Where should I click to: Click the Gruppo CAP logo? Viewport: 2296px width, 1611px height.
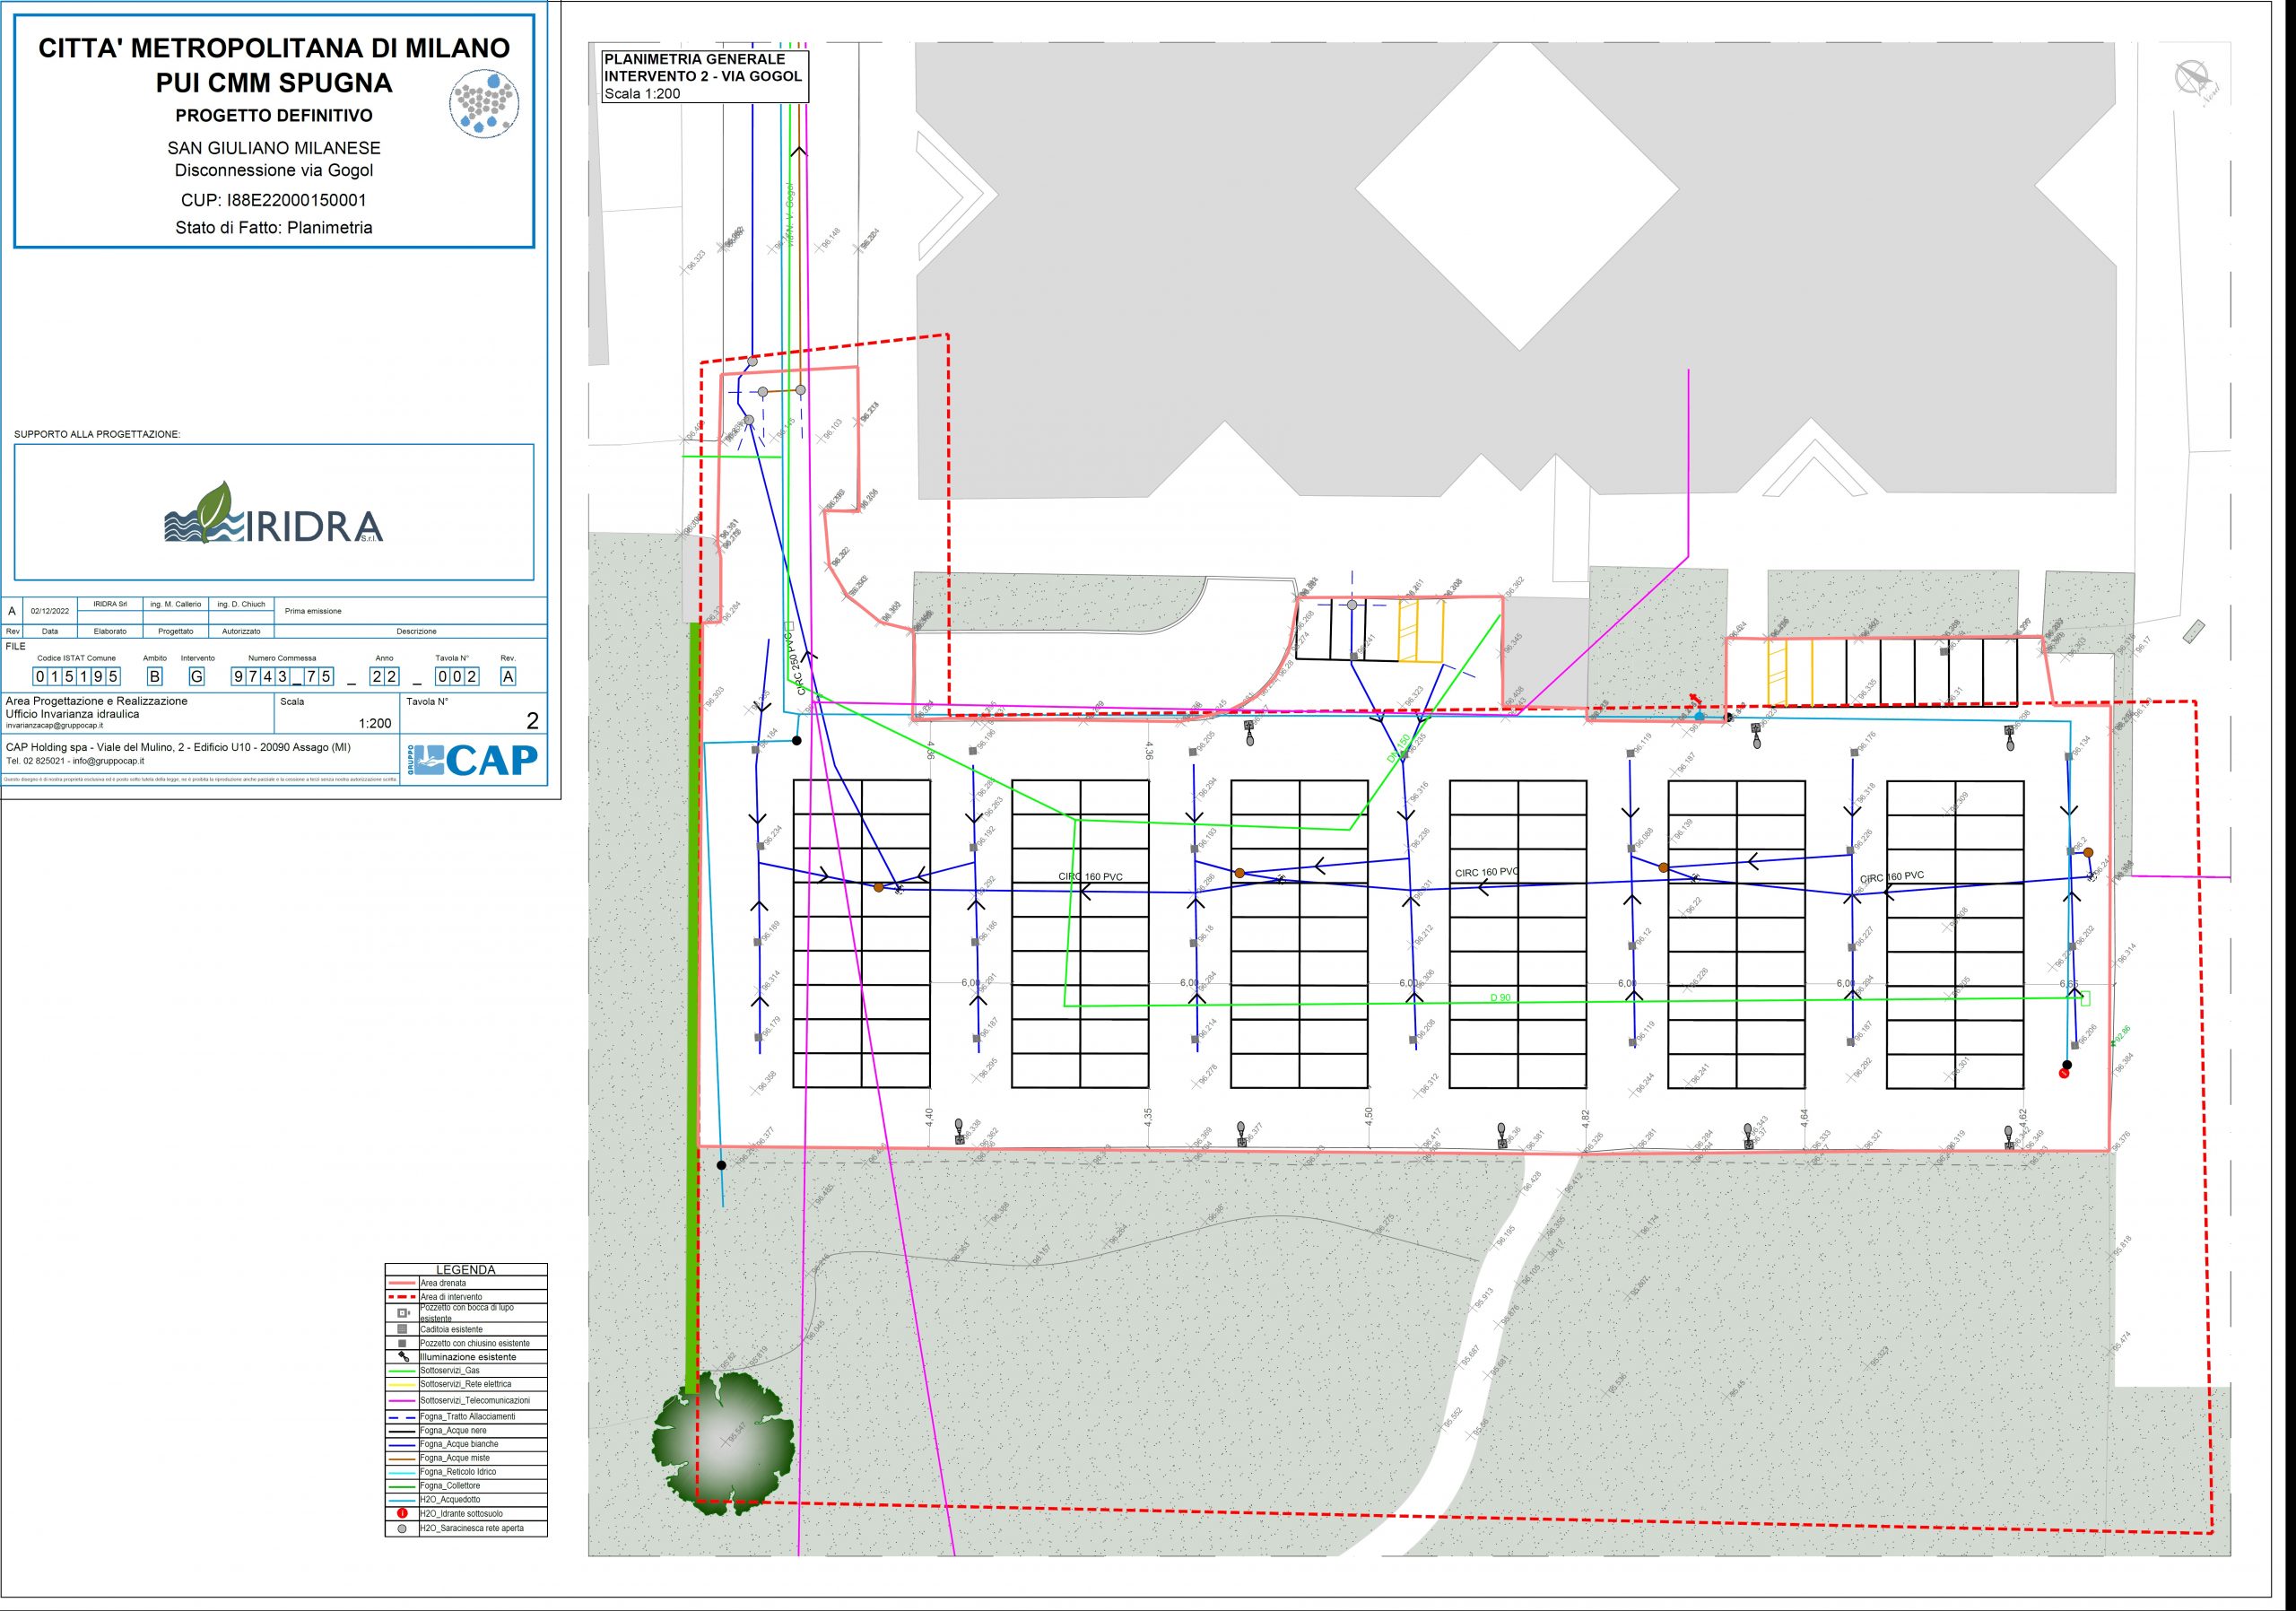point(473,759)
